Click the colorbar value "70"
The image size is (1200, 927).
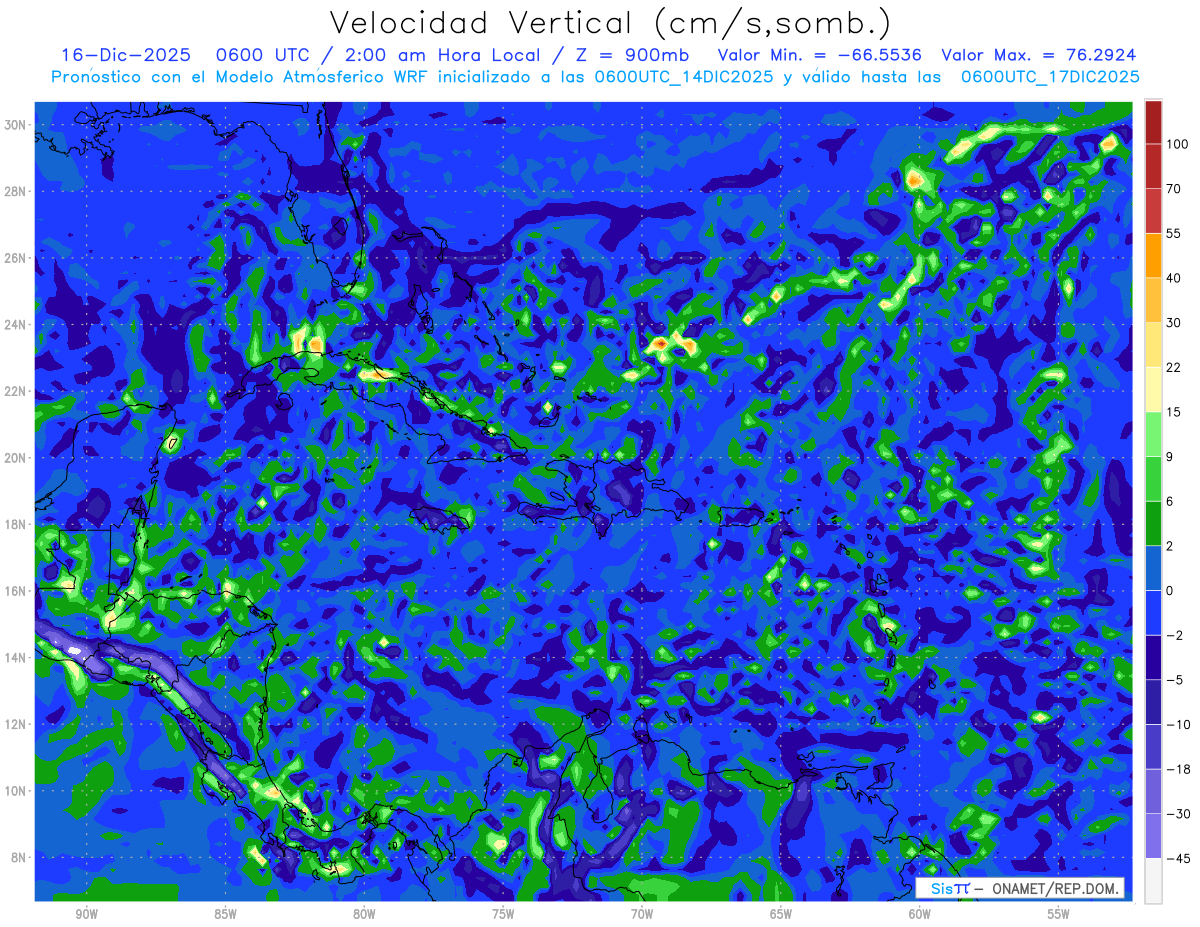pyautogui.click(x=1174, y=189)
